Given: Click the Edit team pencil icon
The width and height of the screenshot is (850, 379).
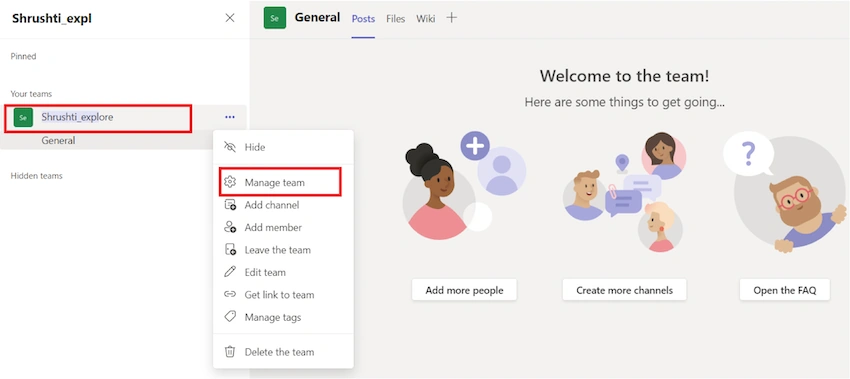Looking at the screenshot, I should coord(230,272).
